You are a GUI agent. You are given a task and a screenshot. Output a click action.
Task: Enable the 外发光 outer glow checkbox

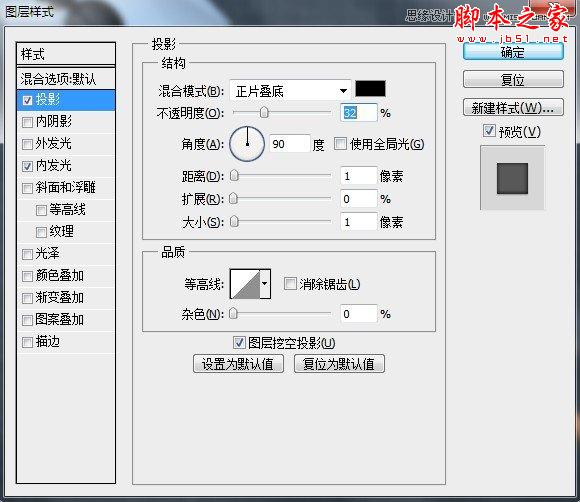(27, 144)
